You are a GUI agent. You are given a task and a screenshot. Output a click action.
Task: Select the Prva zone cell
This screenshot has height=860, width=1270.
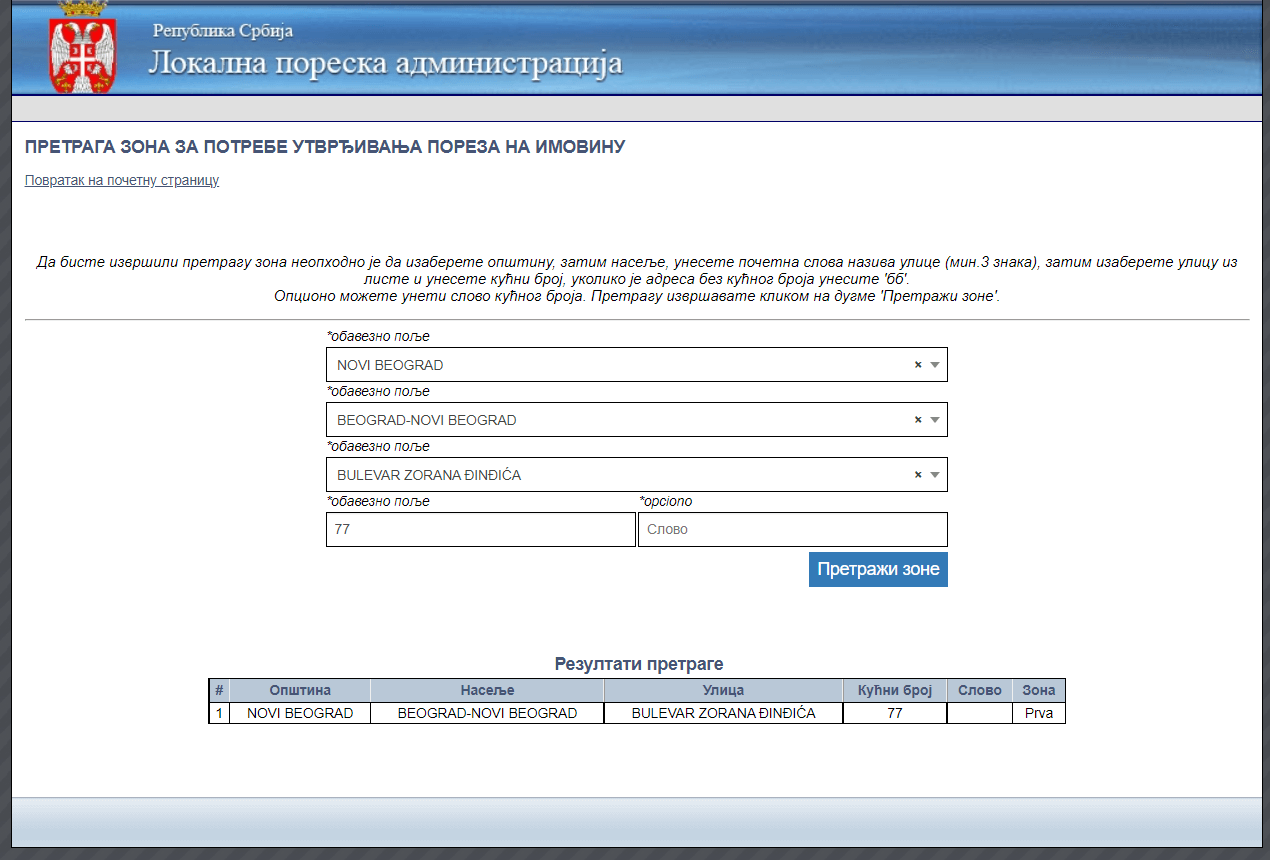(1039, 713)
